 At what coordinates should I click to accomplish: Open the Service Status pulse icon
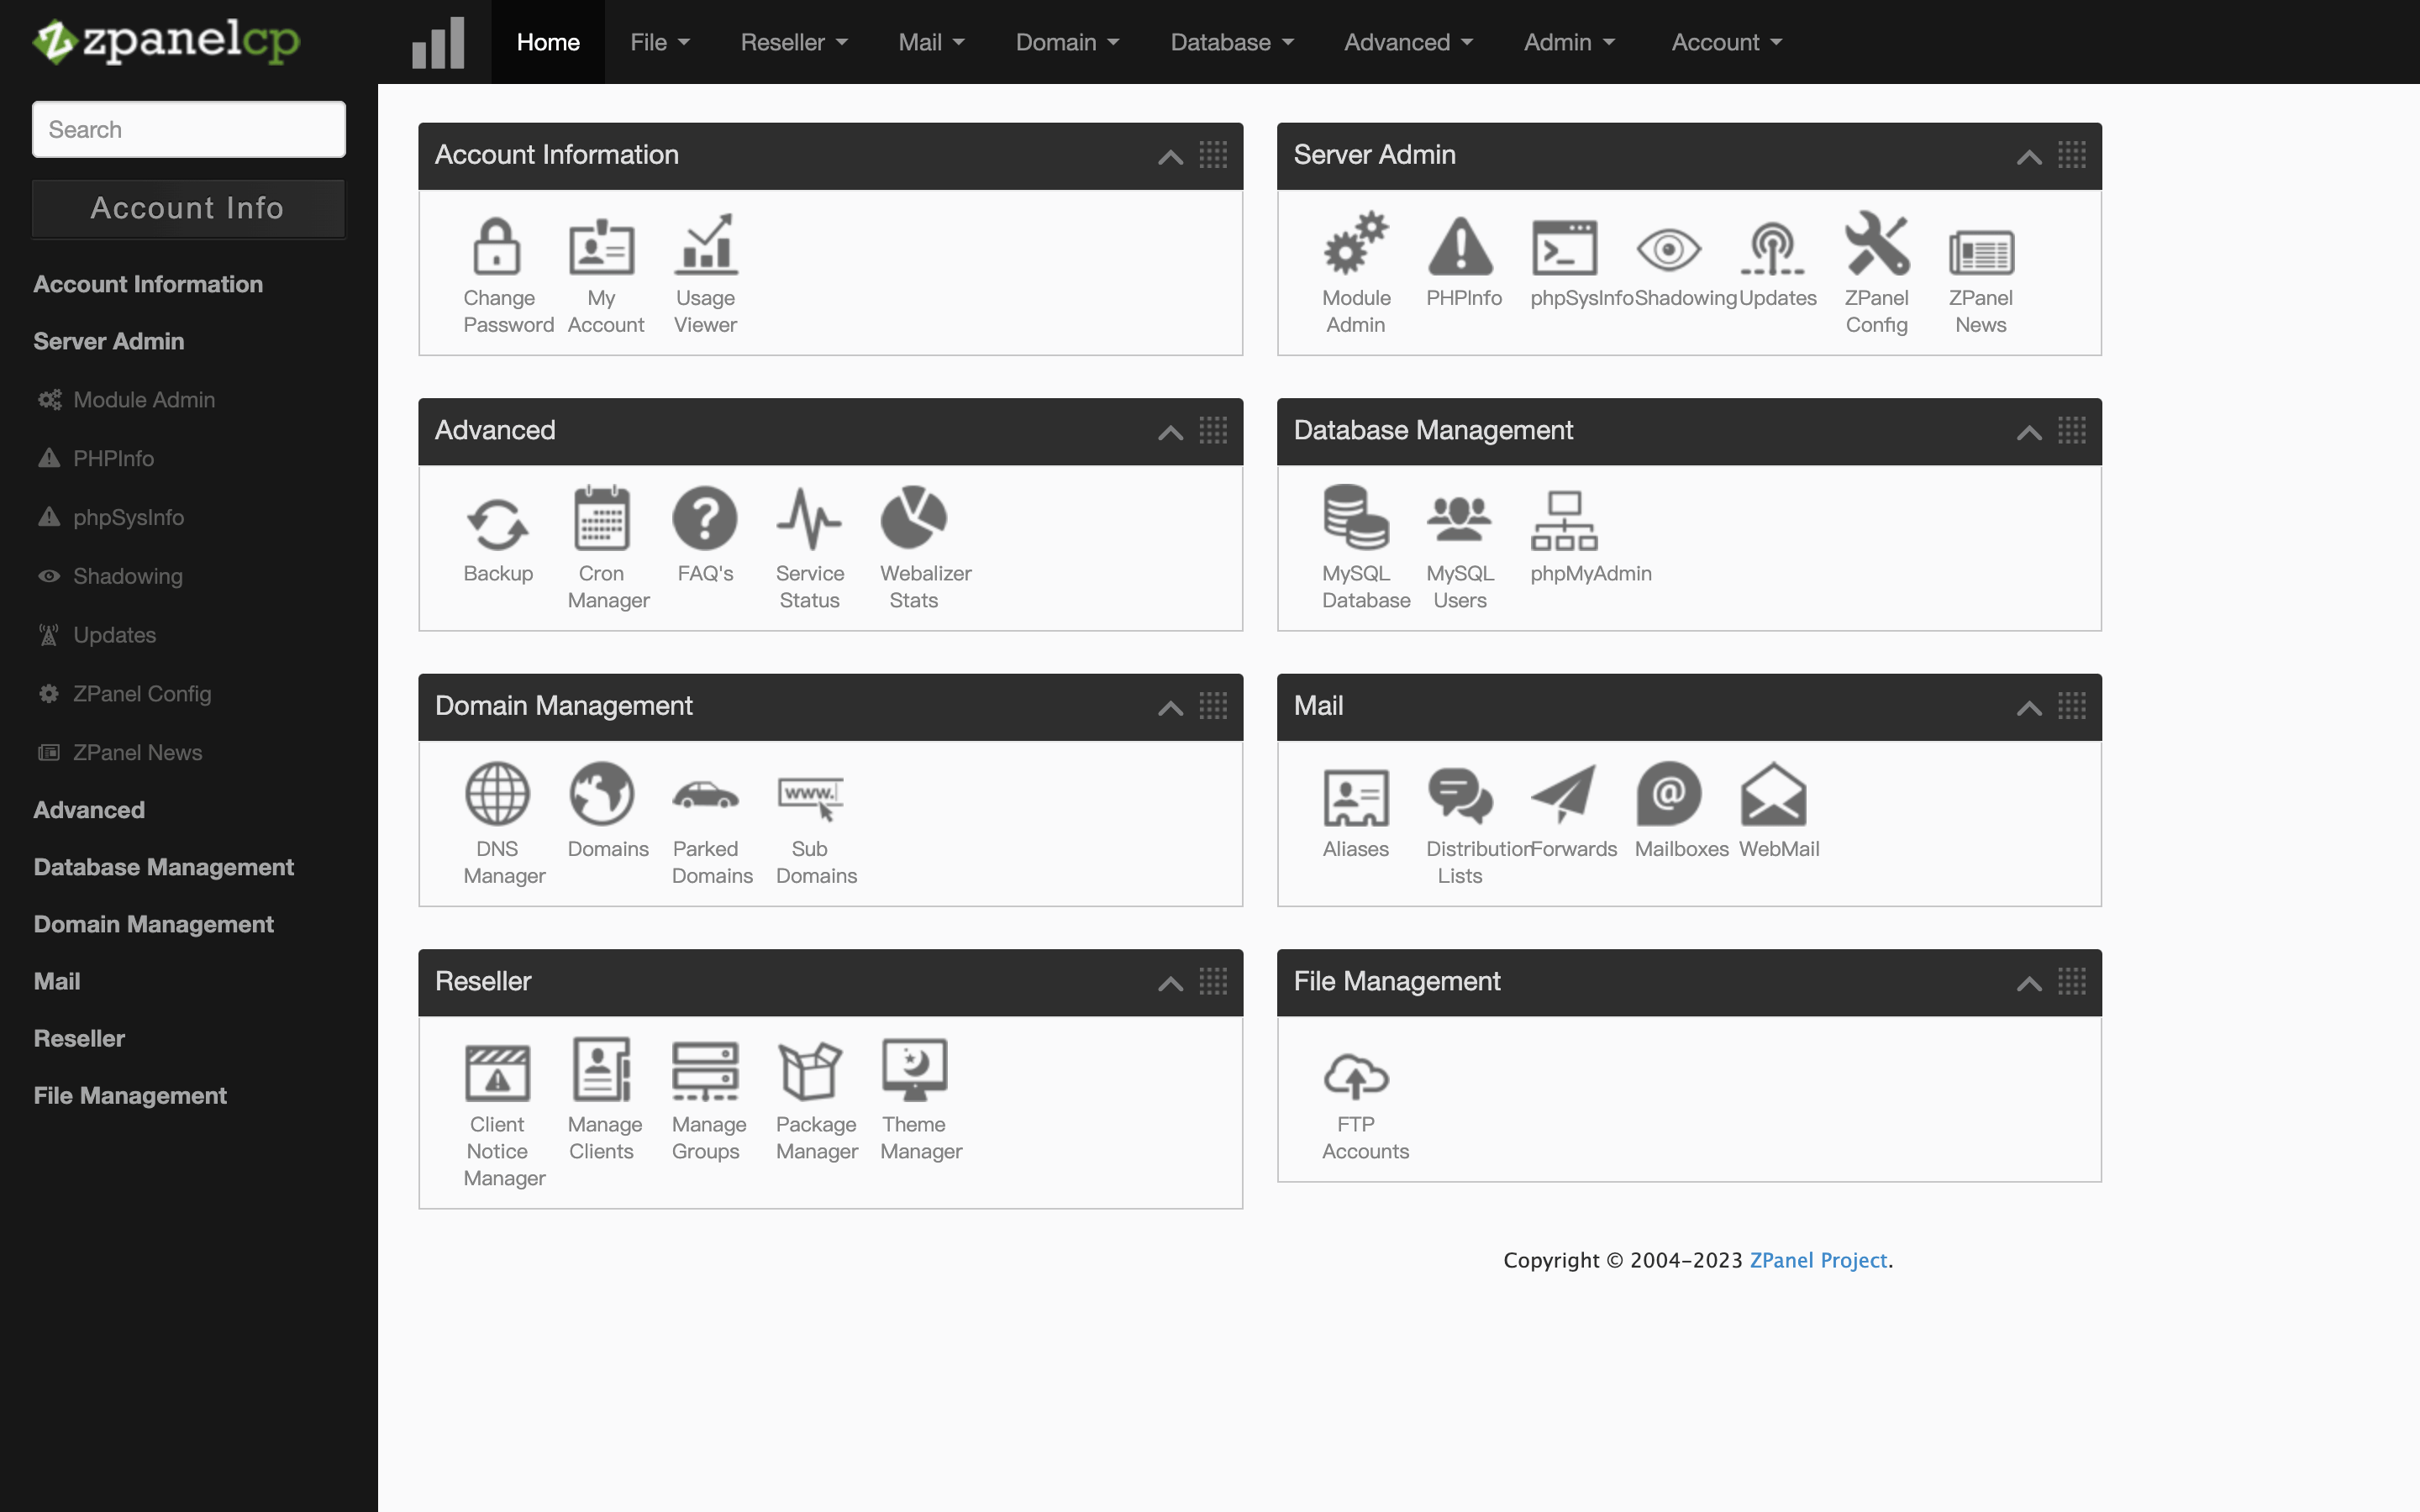tap(809, 518)
